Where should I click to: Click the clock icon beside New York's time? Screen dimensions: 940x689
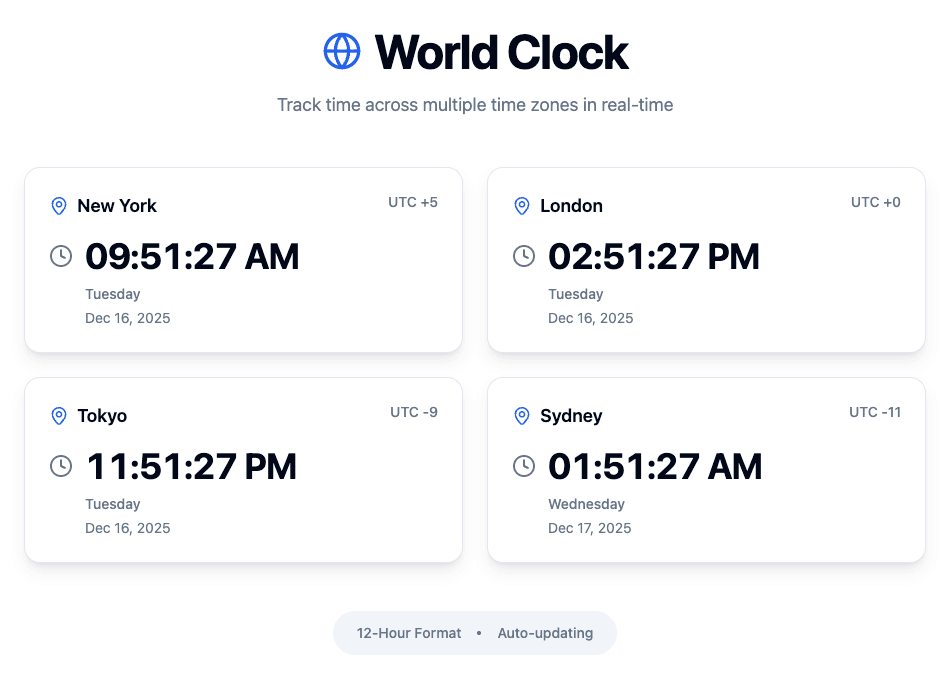[60, 256]
